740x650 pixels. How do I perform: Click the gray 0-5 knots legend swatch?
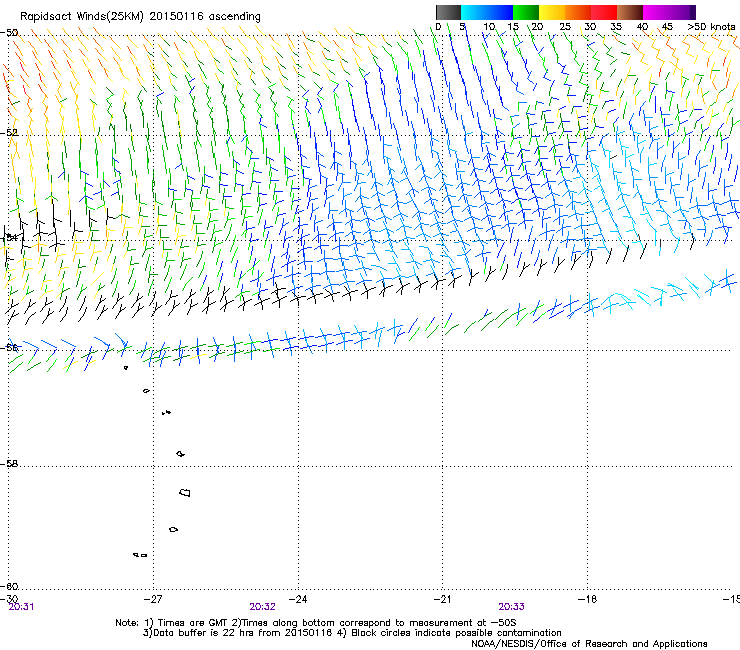448,12
